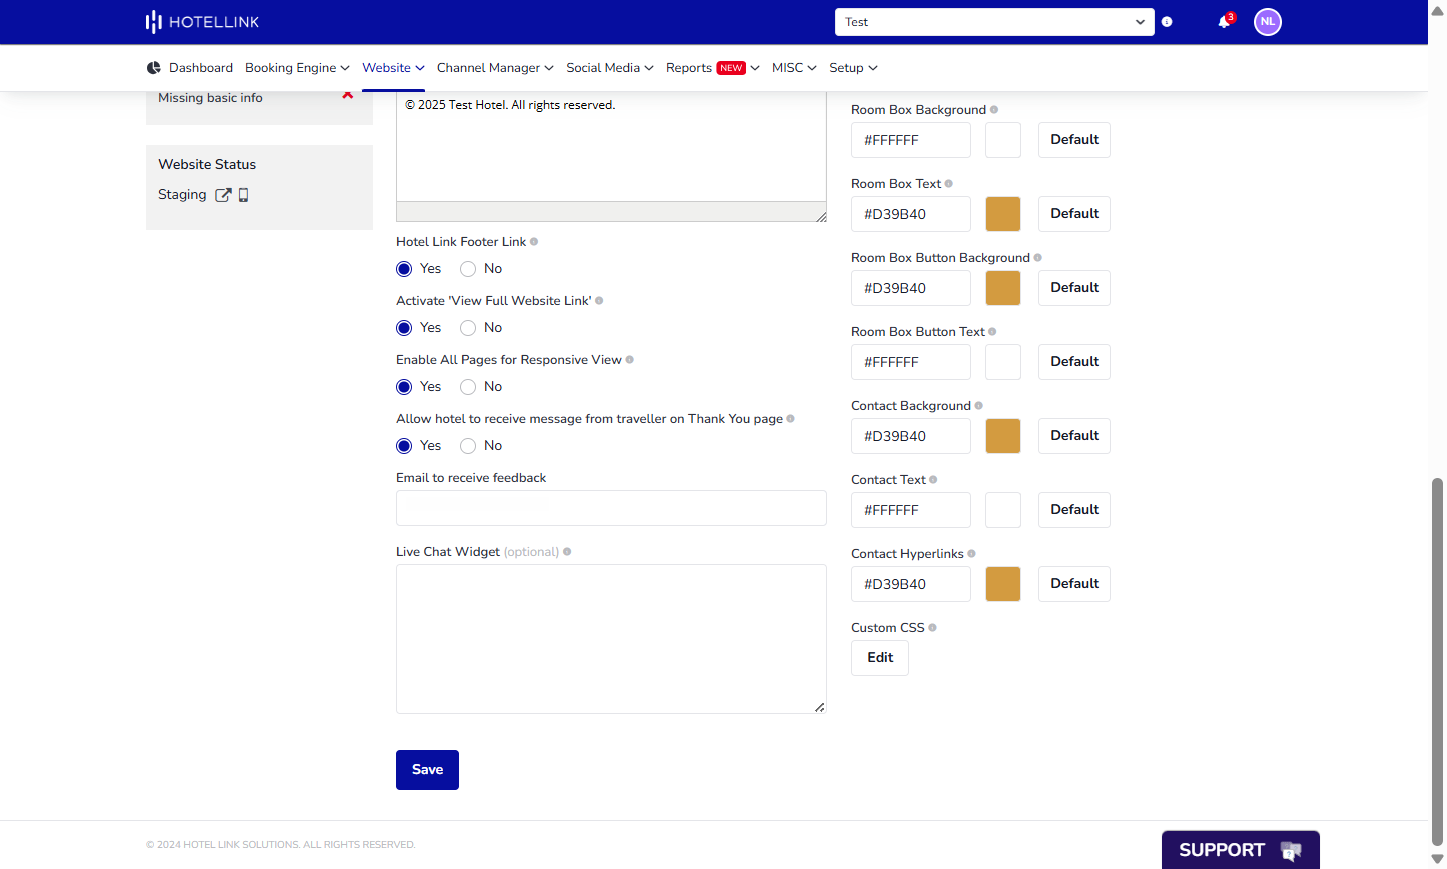Click help icon next to Contact Text

[934, 480]
